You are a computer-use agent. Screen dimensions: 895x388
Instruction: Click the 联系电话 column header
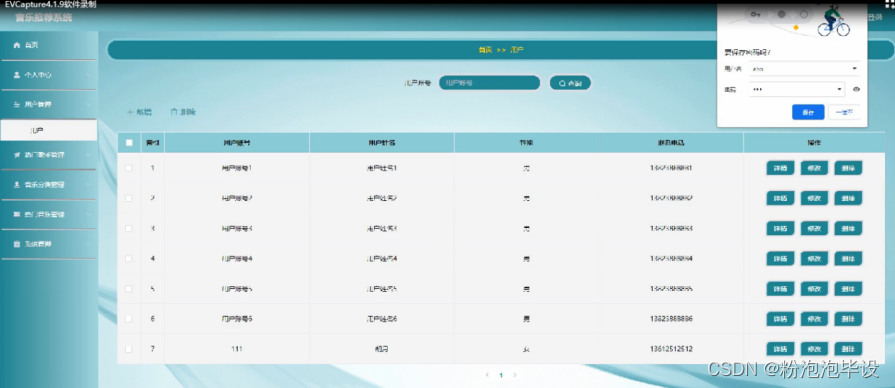tap(671, 143)
